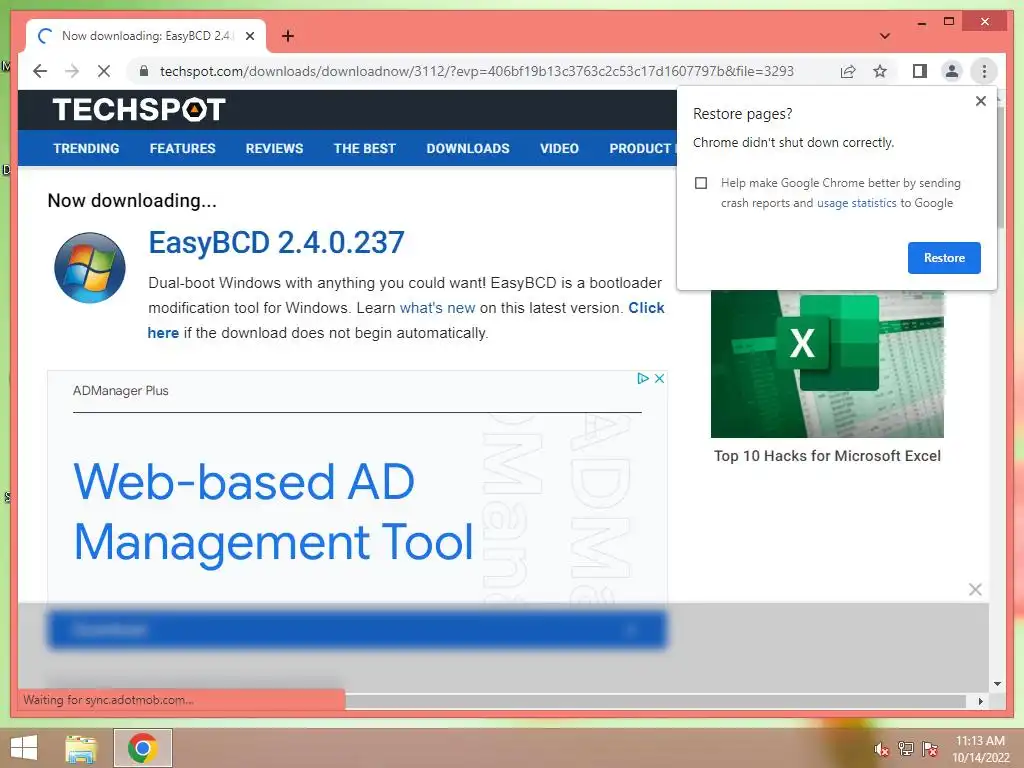Open the Chrome side panel icon
The height and width of the screenshot is (768, 1024).
920,71
